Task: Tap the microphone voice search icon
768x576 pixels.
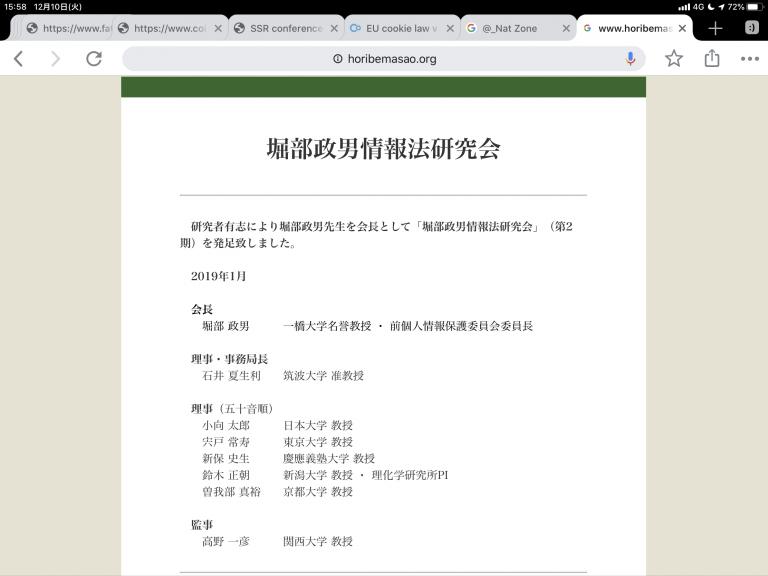Action: [x=630, y=59]
